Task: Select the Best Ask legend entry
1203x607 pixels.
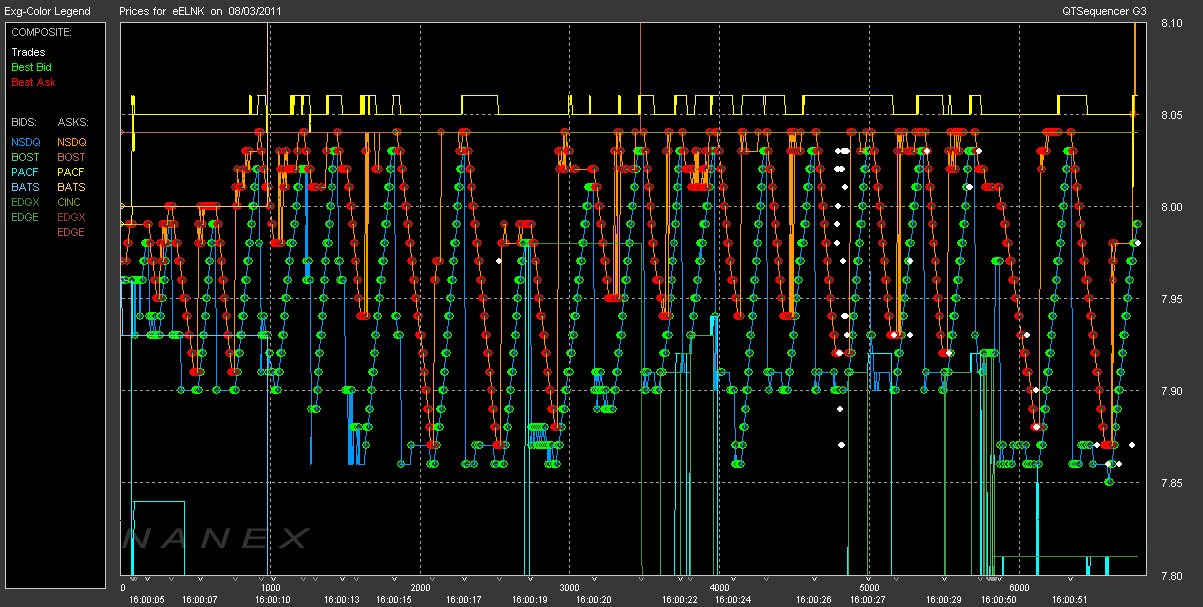Action: (32, 82)
